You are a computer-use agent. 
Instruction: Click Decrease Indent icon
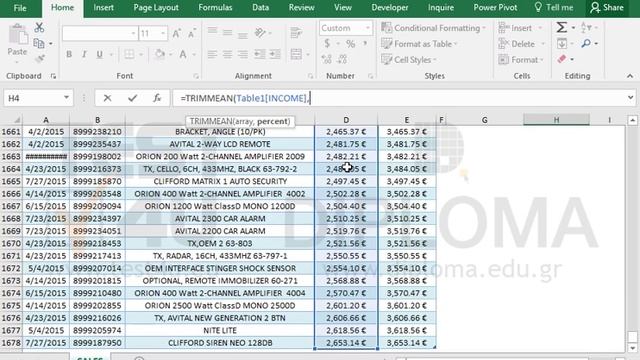259,54
